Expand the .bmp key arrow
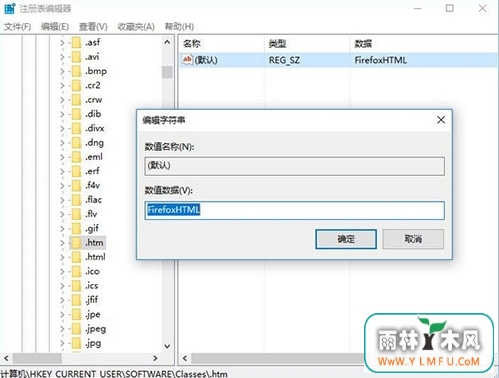Viewport: 499px width, 378px height. tap(62, 71)
